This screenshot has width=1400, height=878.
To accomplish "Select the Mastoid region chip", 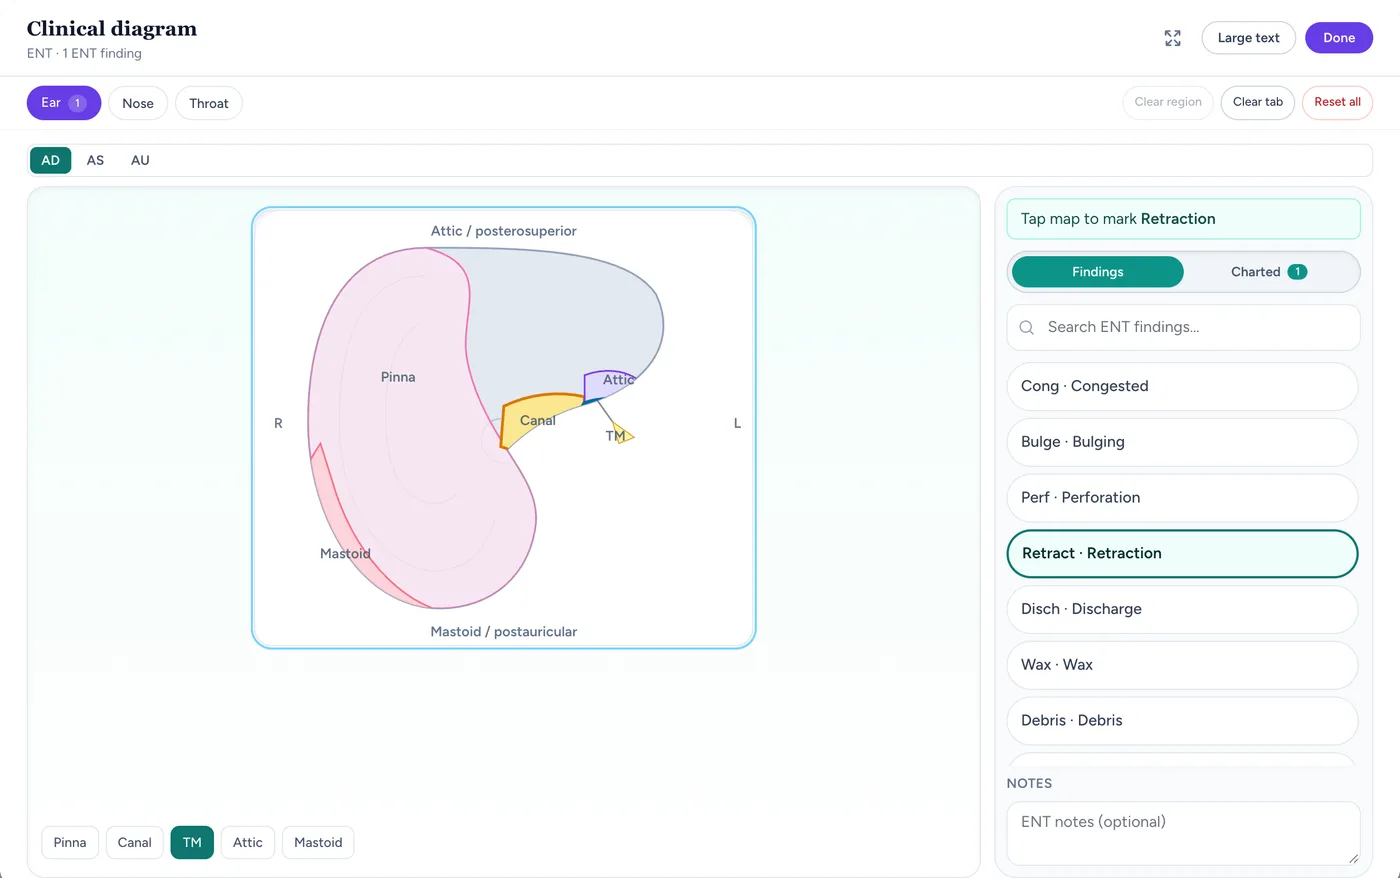I will (x=318, y=843).
